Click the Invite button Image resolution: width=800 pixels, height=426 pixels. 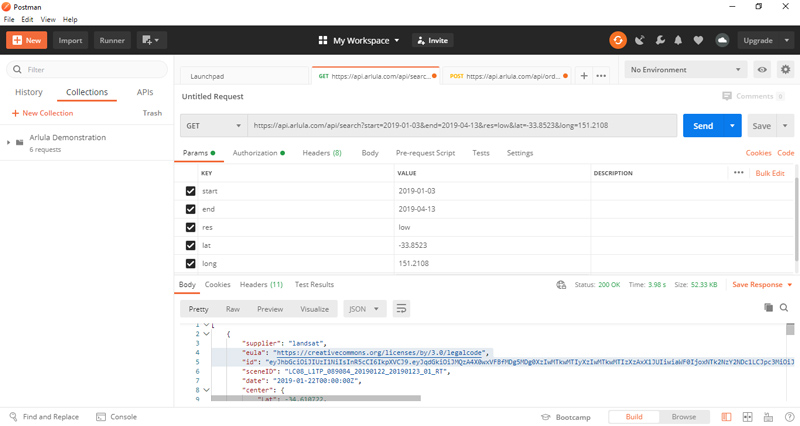pos(433,40)
